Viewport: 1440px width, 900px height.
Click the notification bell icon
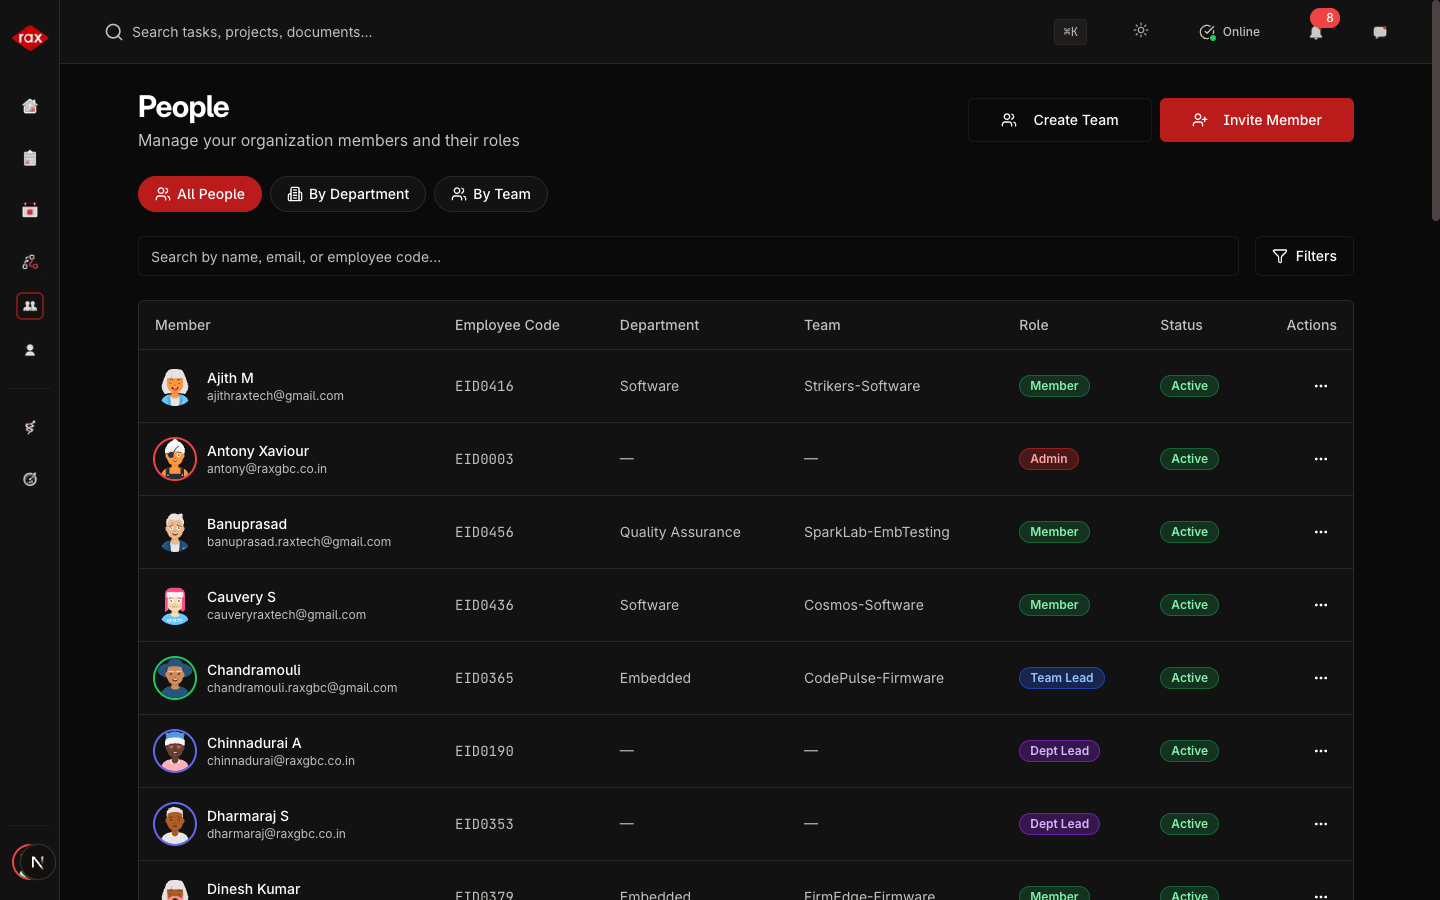pyautogui.click(x=1316, y=32)
